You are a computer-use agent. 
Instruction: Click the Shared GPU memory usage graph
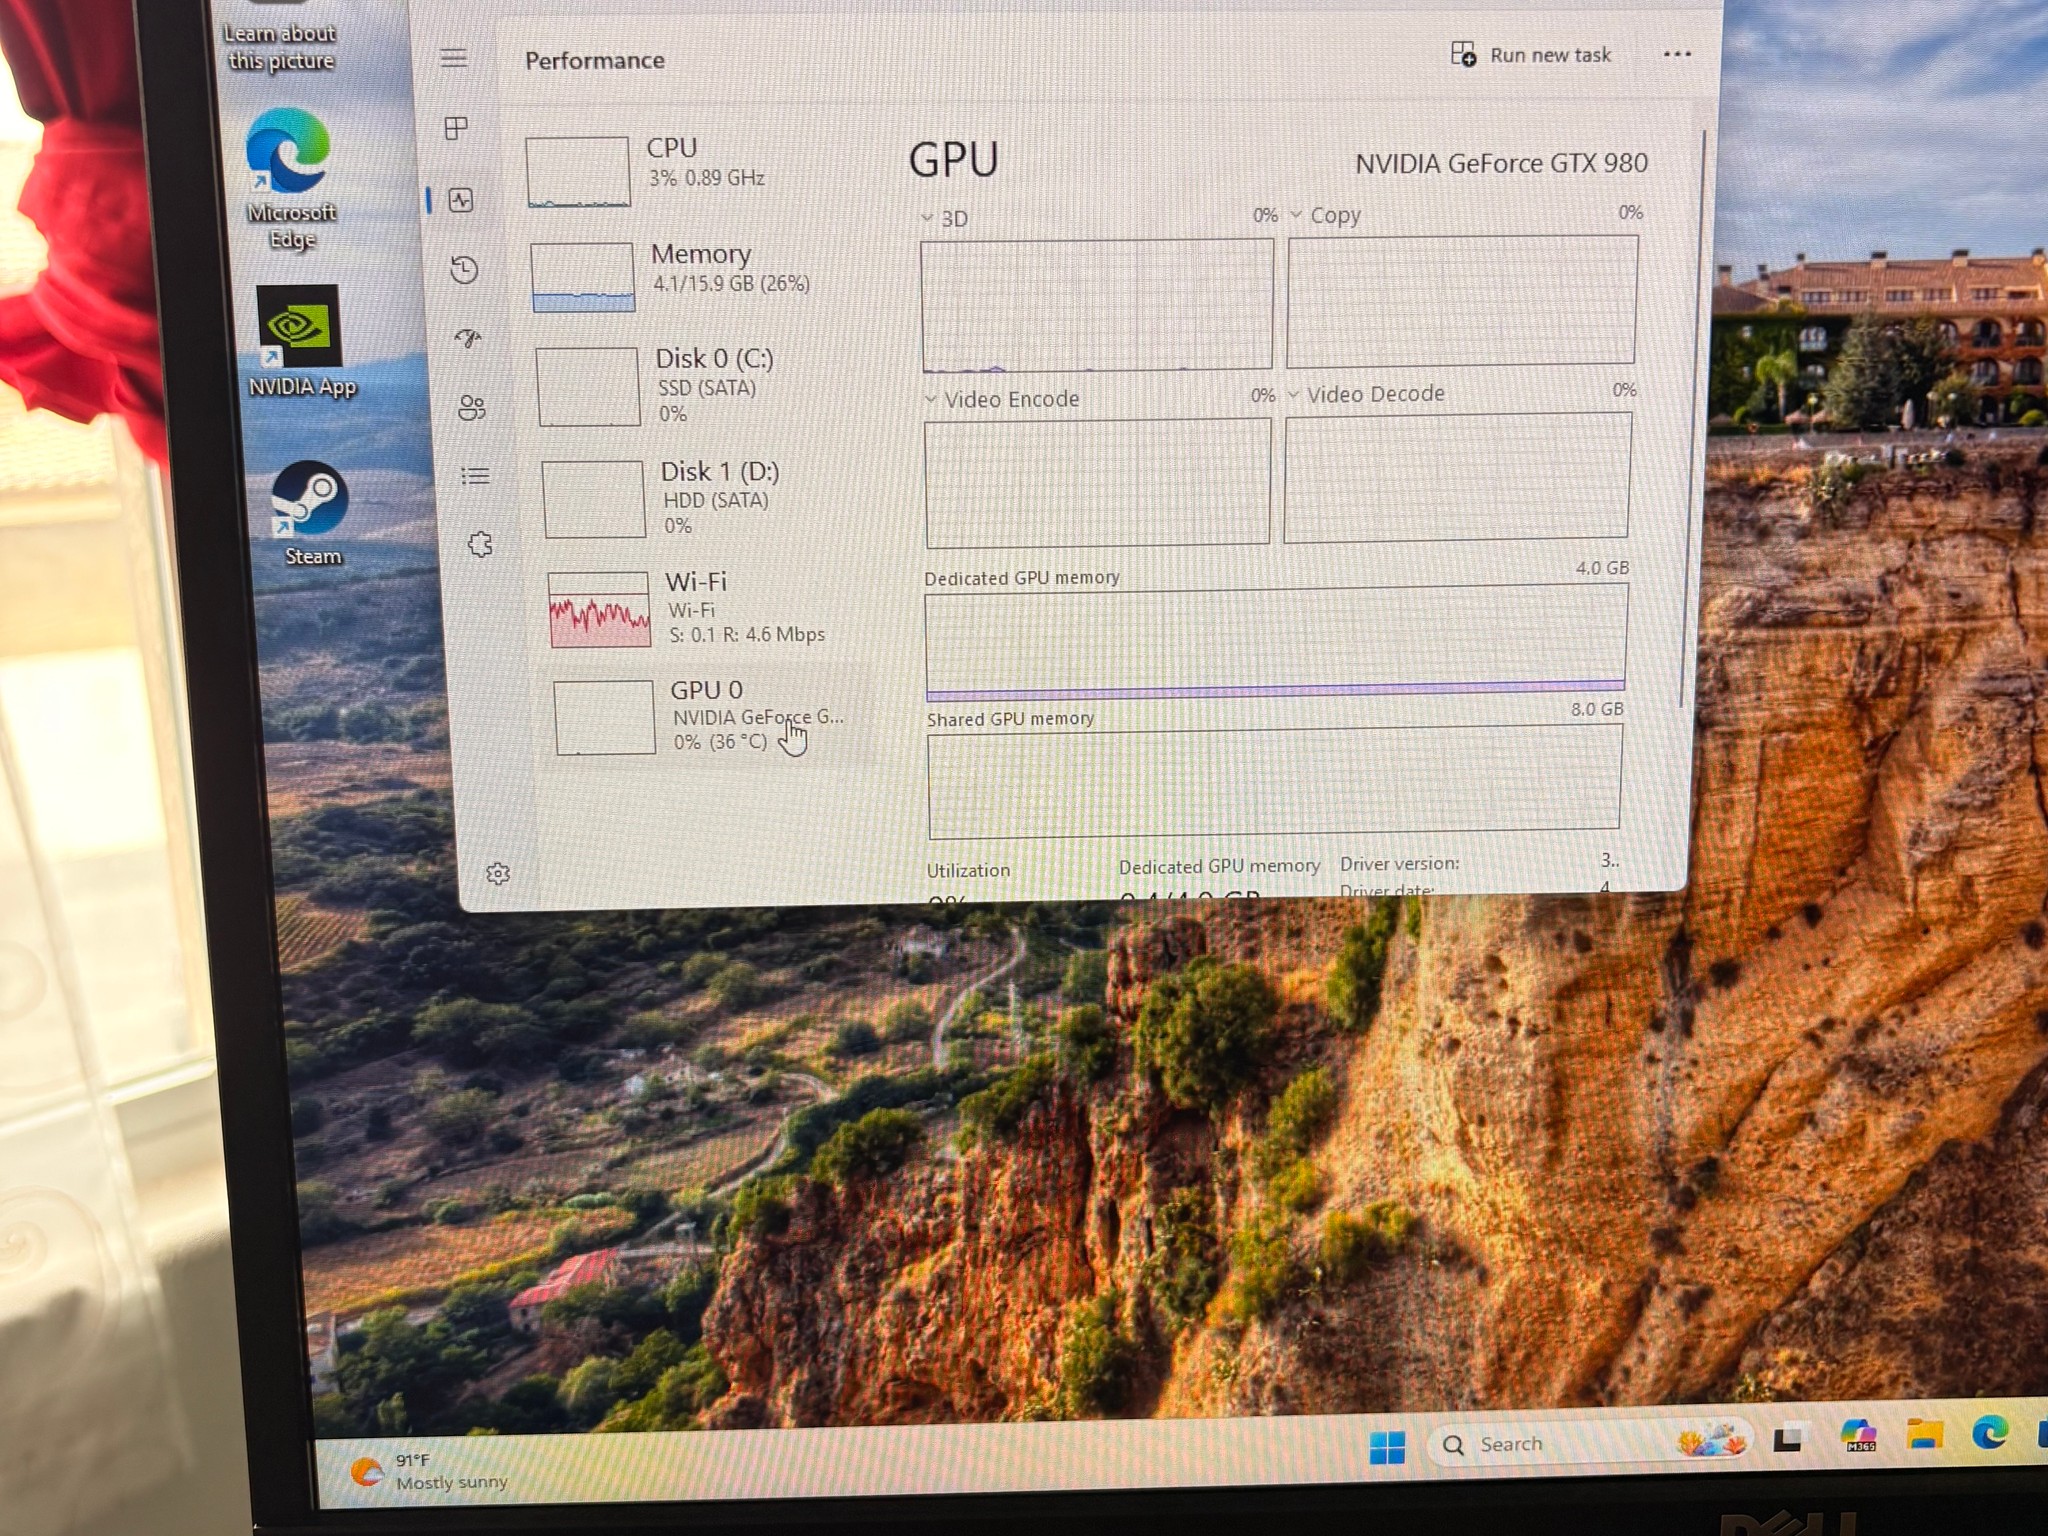pos(1275,782)
